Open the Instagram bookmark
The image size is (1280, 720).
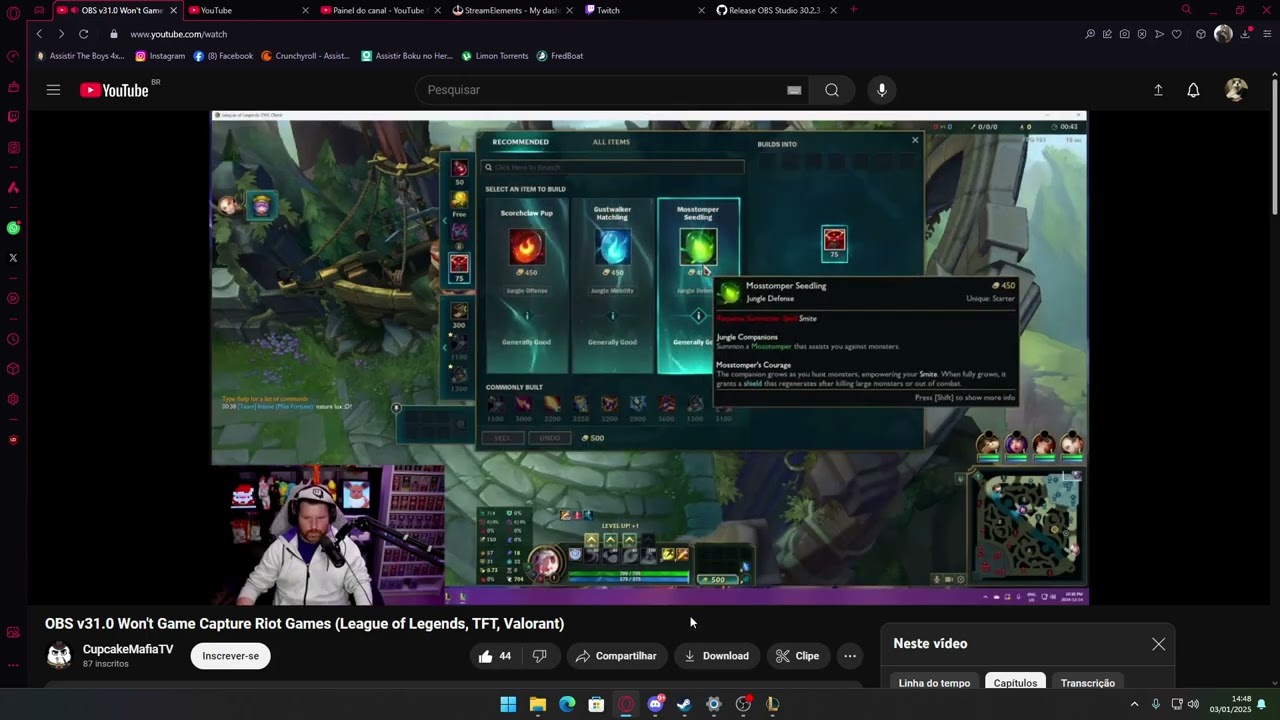tap(160, 56)
